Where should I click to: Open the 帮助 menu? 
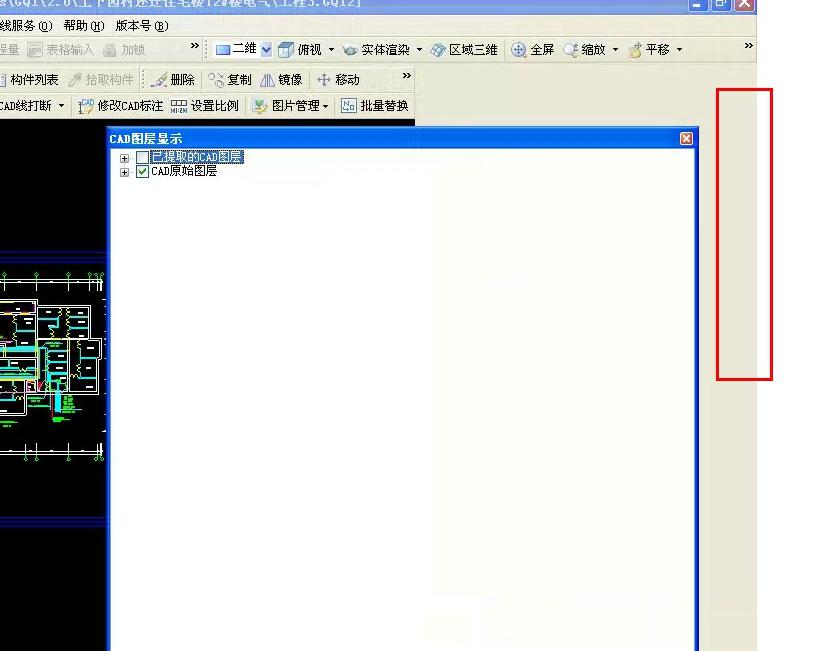(x=82, y=26)
